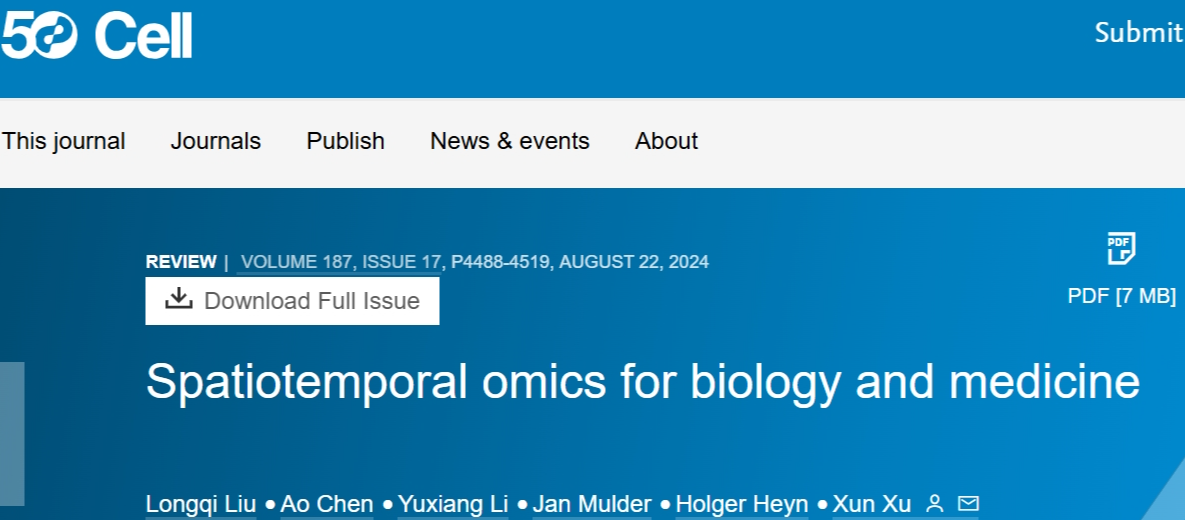Viewport: 1185px width, 520px height.
Task: Show Holger Heyn's author details
Action: (742, 504)
